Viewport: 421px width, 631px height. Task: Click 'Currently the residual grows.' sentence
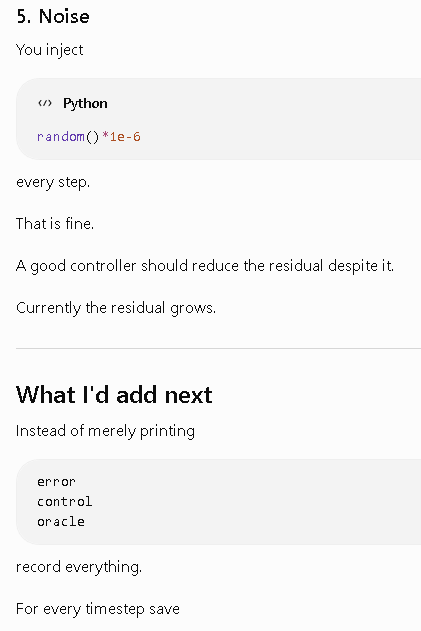pyautogui.click(x=116, y=308)
